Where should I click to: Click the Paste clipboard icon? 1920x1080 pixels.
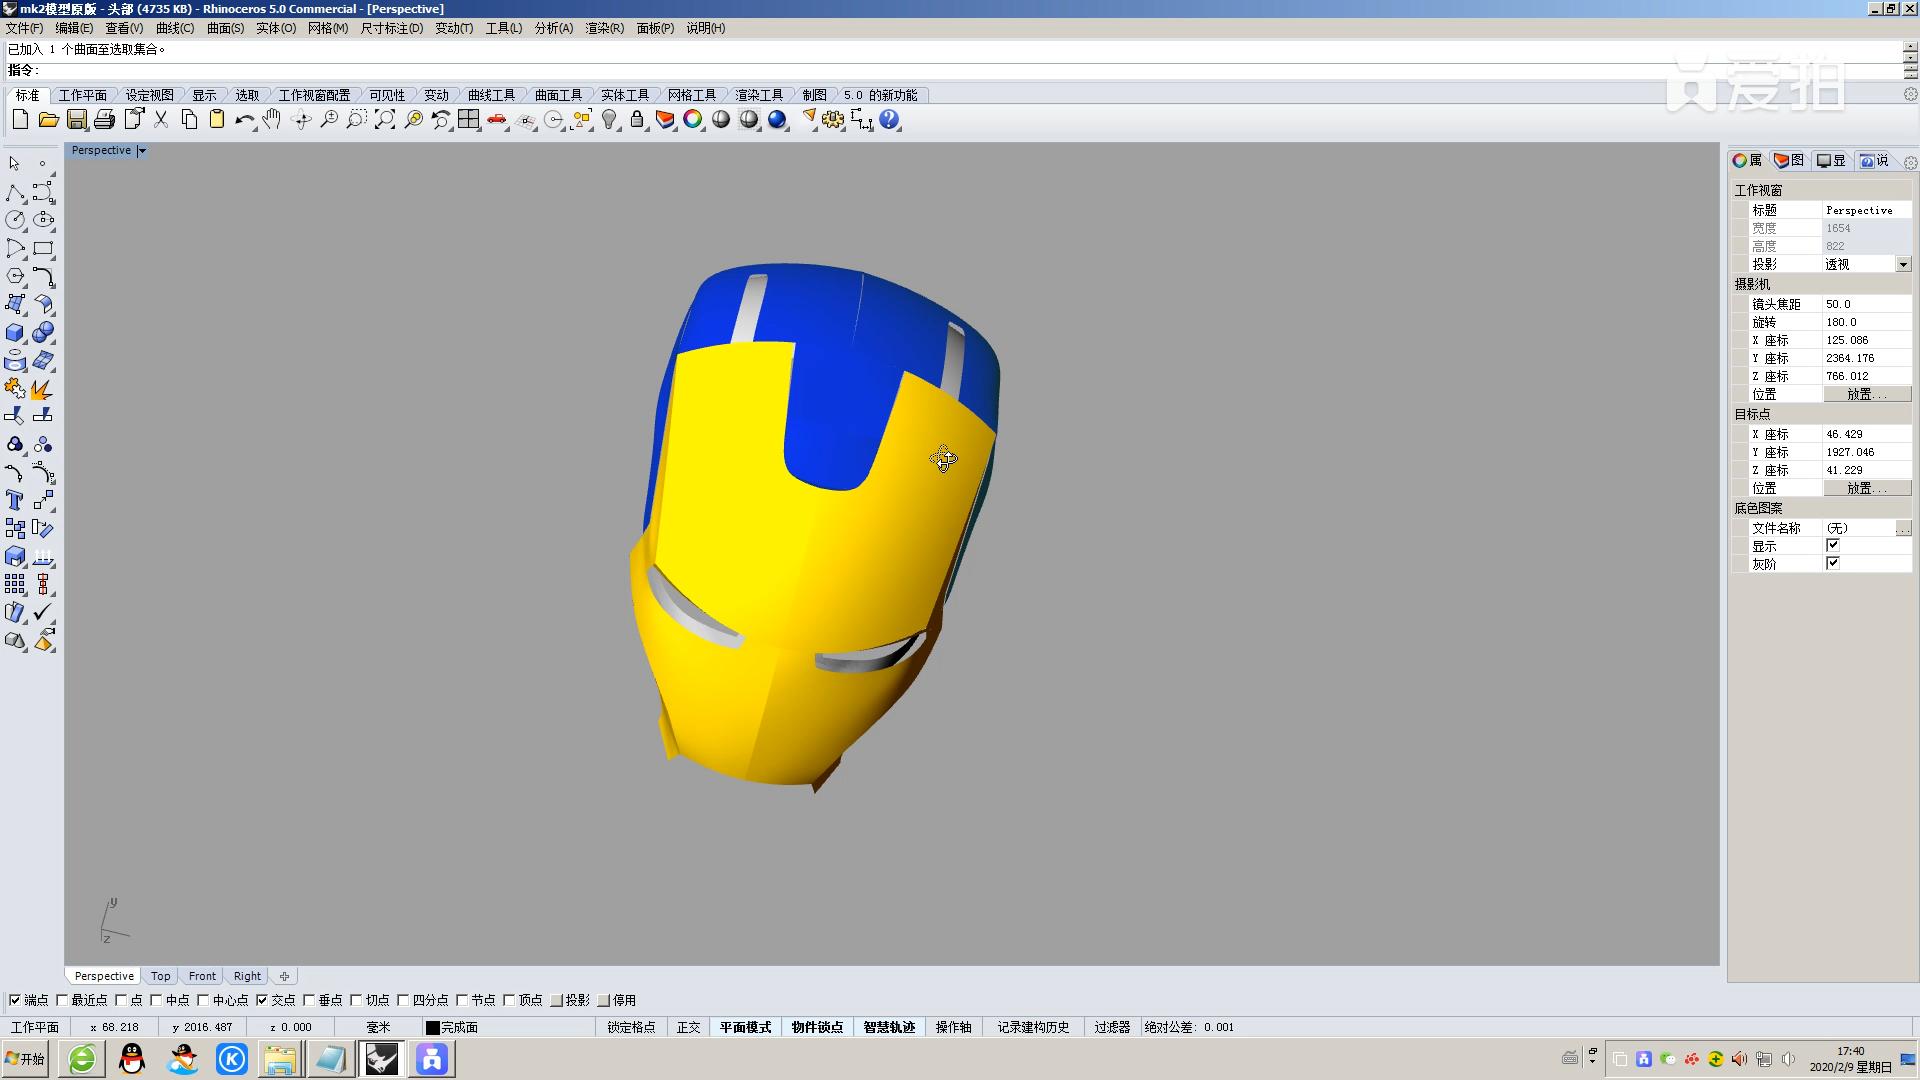click(216, 120)
